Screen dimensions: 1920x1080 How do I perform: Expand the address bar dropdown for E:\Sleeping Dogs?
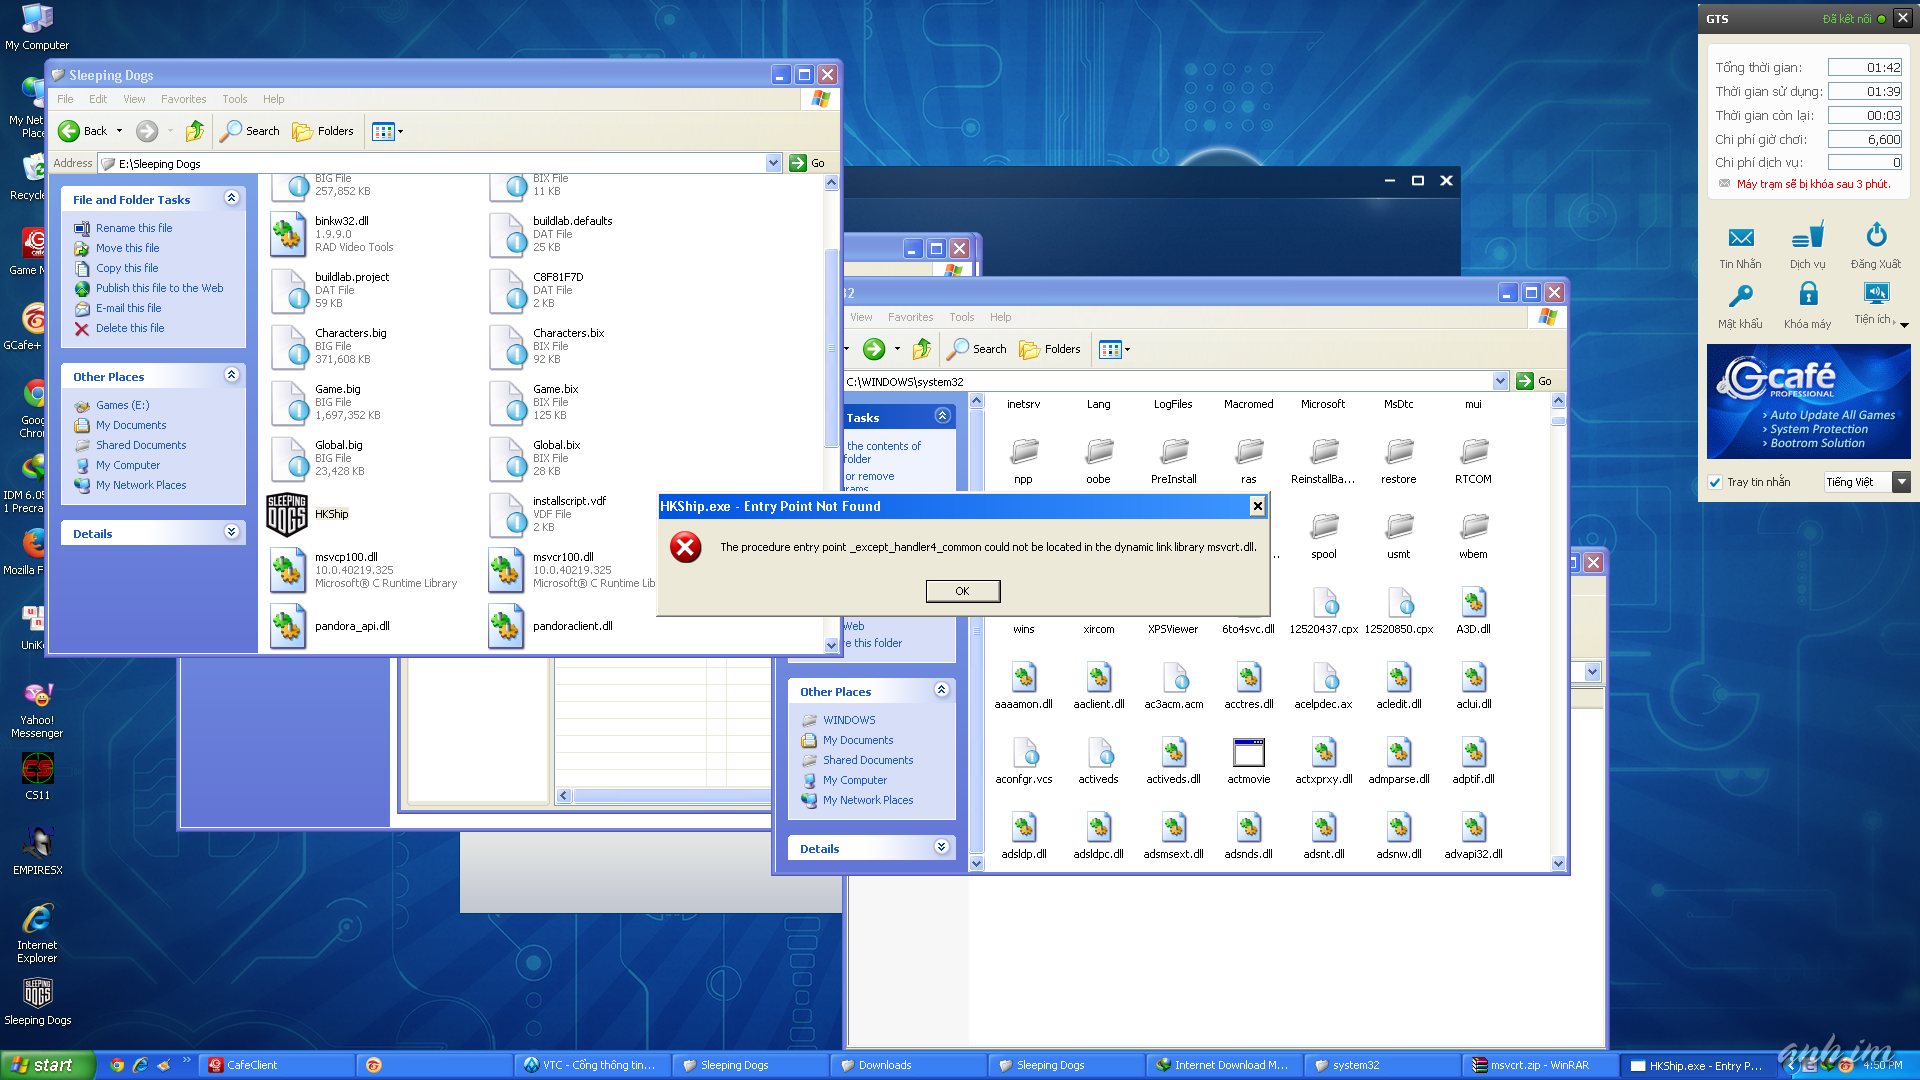(x=773, y=163)
